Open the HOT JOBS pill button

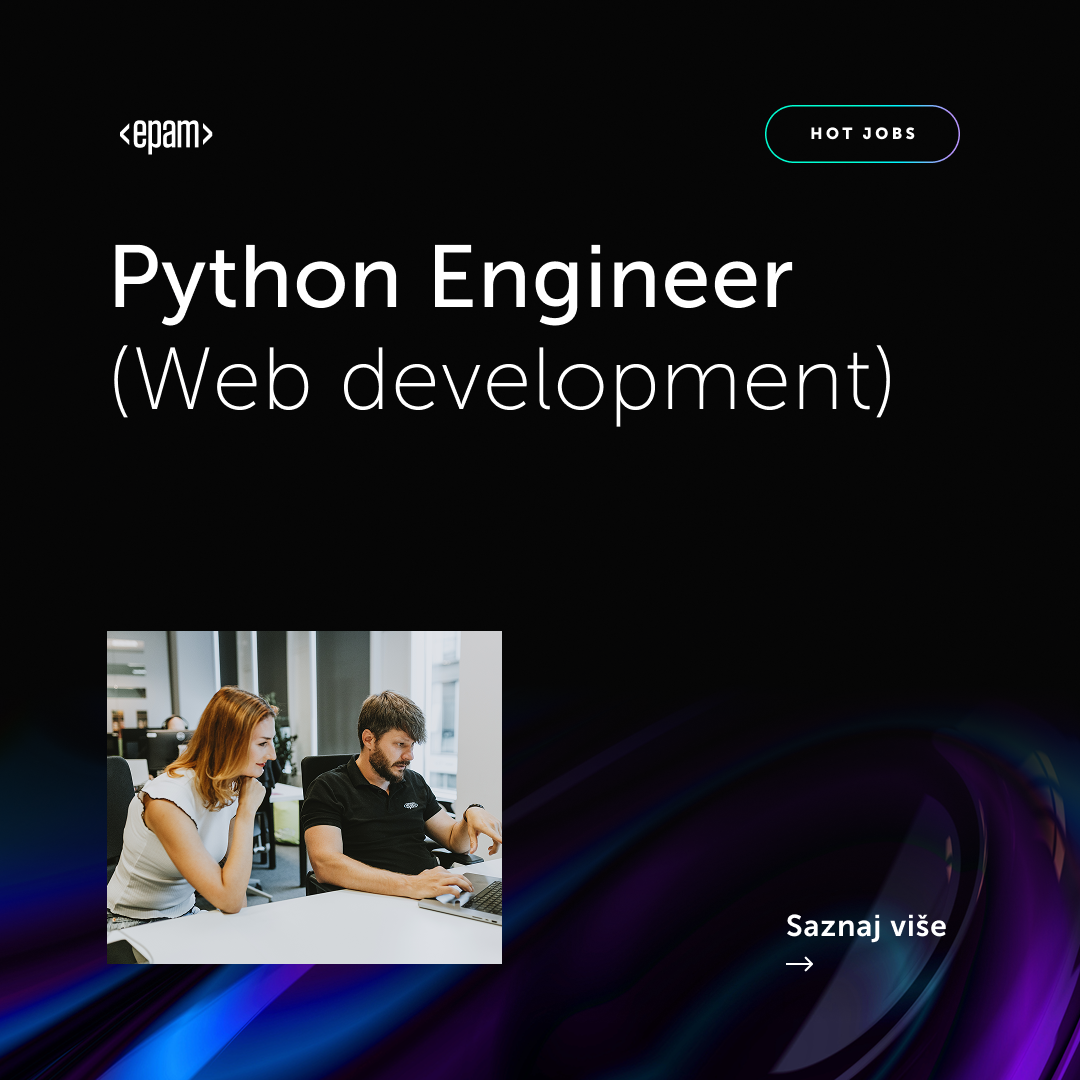pyautogui.click(x=862, y=134)
